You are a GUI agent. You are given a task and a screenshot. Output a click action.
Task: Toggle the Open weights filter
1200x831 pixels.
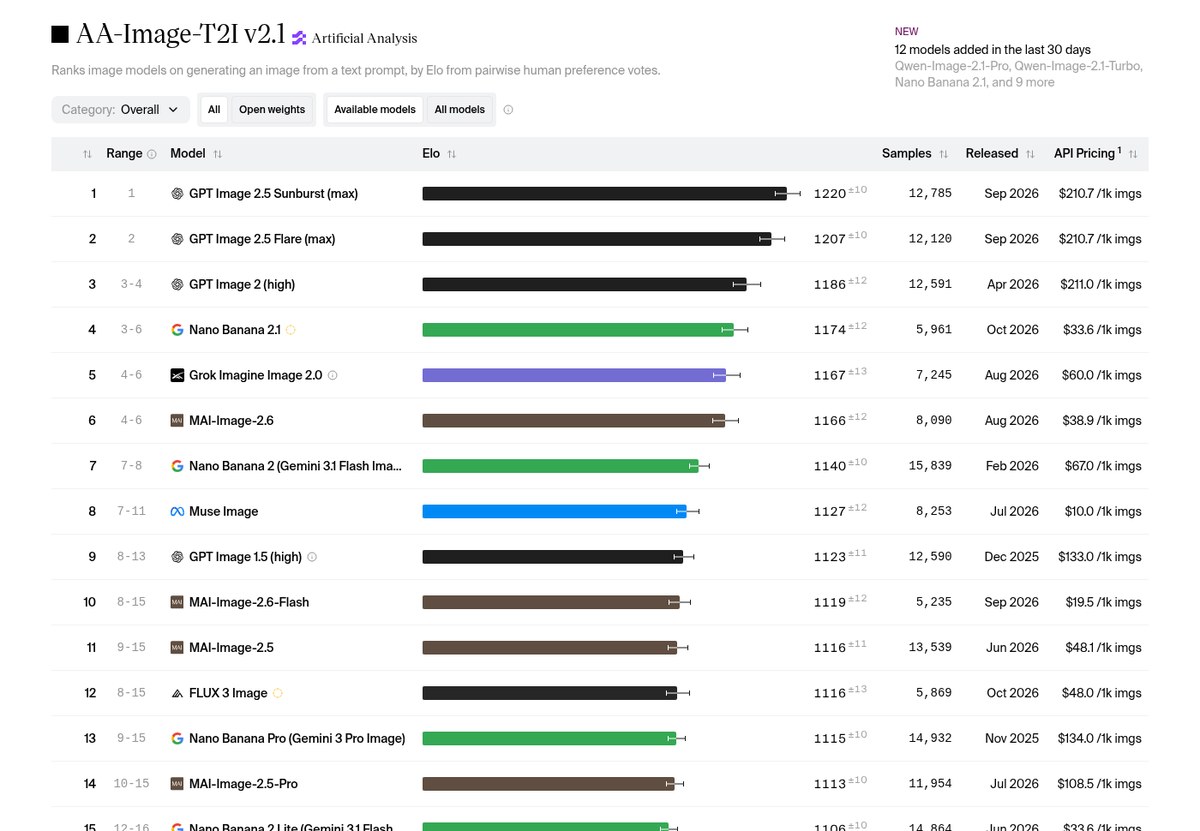[272, 110]
